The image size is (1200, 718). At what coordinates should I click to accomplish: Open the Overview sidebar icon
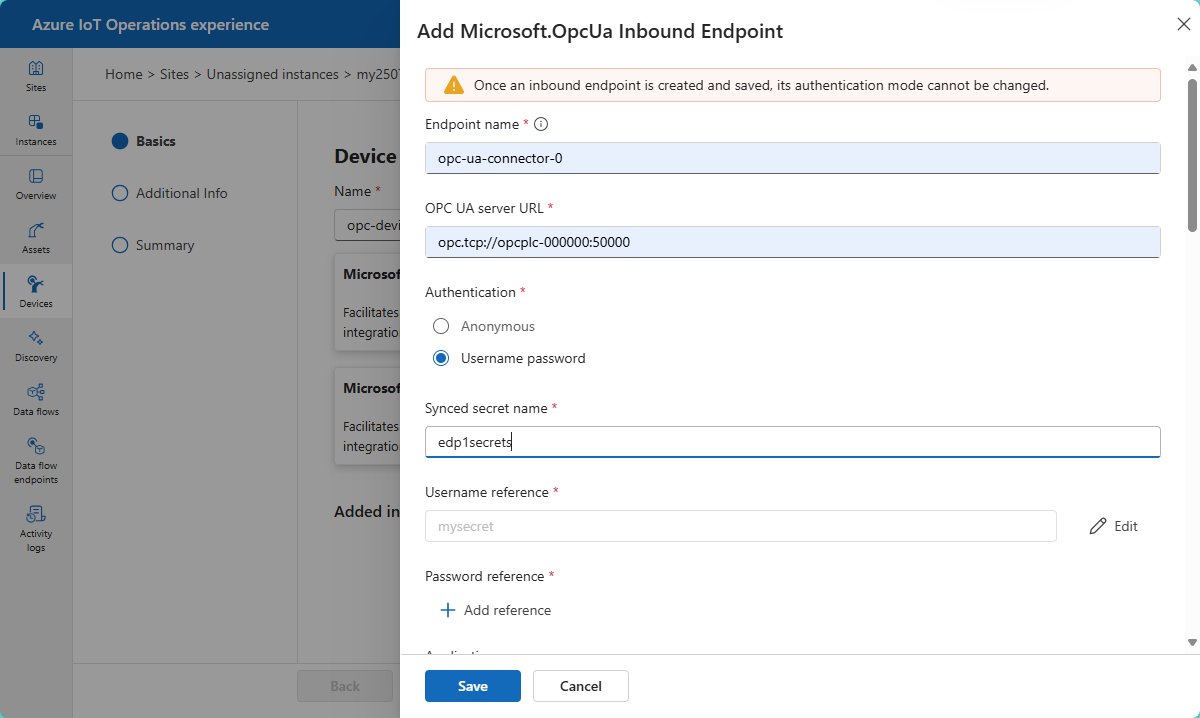pos(36,184)
